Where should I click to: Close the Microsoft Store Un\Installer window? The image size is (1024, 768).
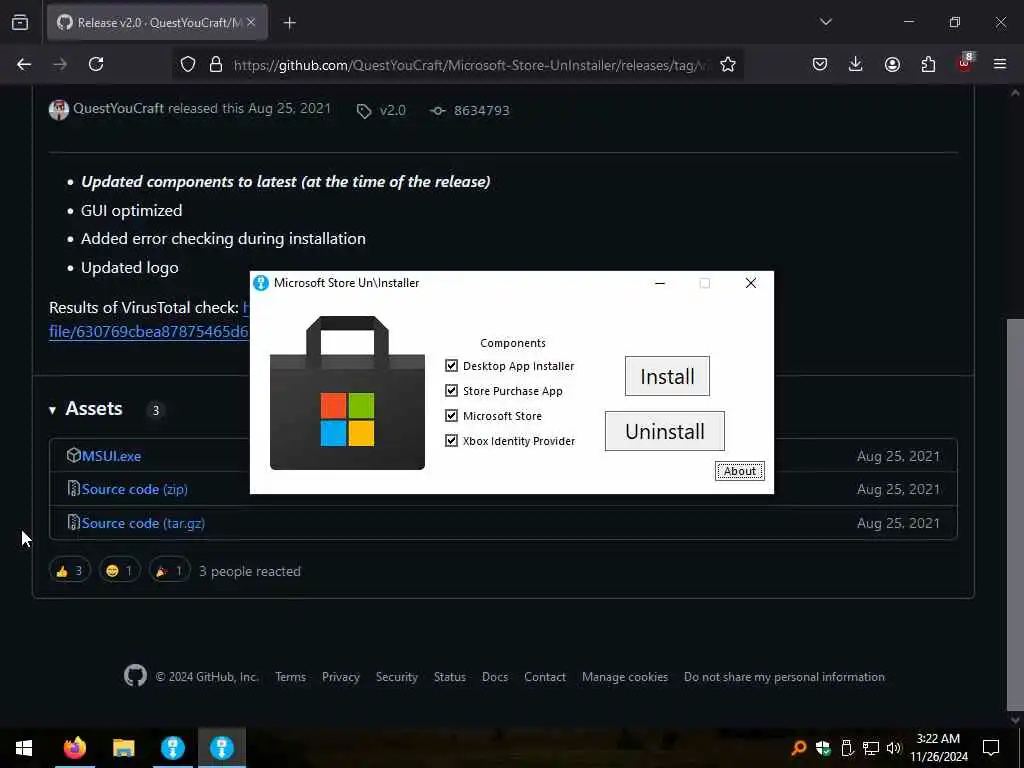[750, 283]
